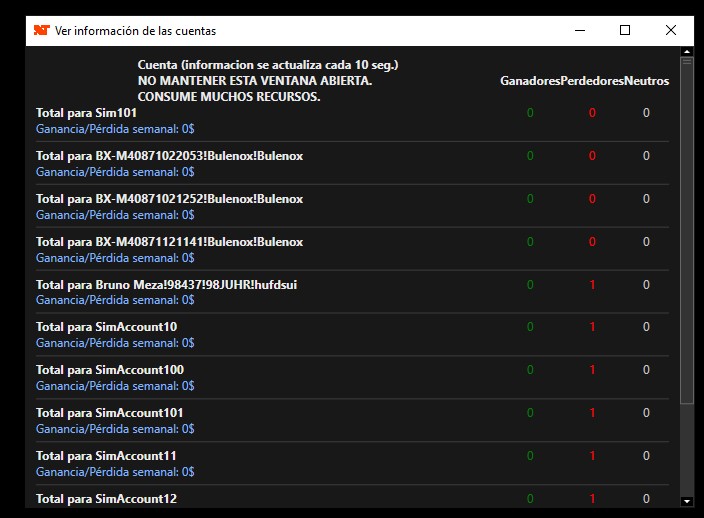Click the scrollbar down arrow
Image resolution: width=704 pixels, height=518 pixels.
pyautogui.click(x=686, y=500)
